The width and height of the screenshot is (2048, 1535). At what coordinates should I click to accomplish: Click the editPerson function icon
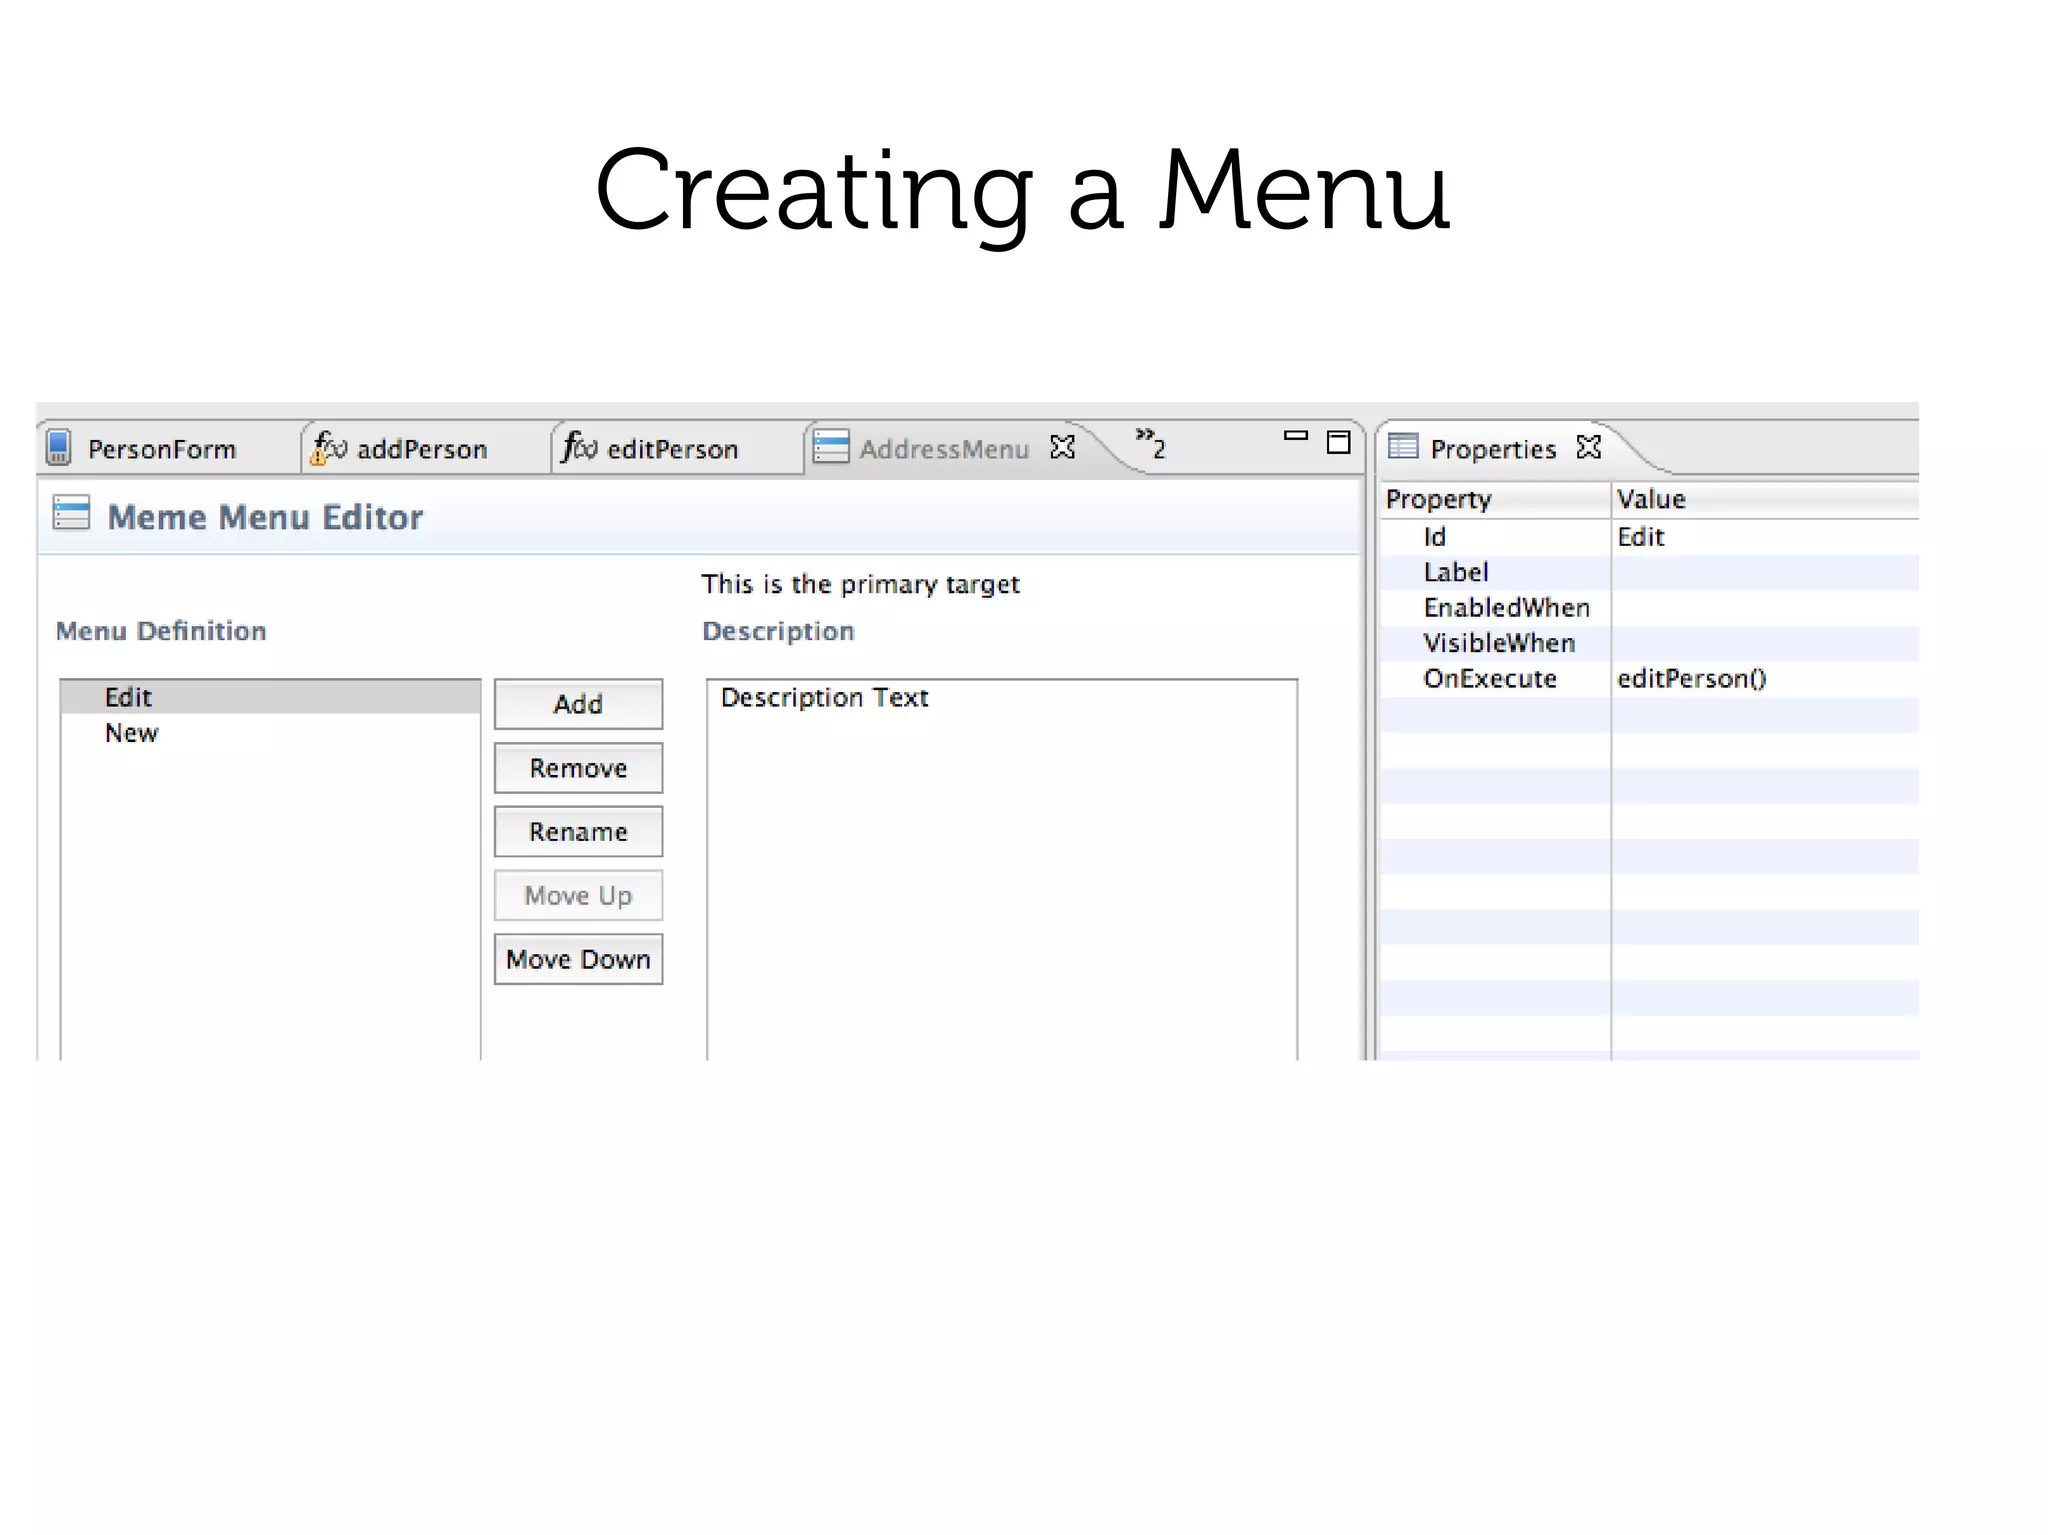tap(579, 446)
